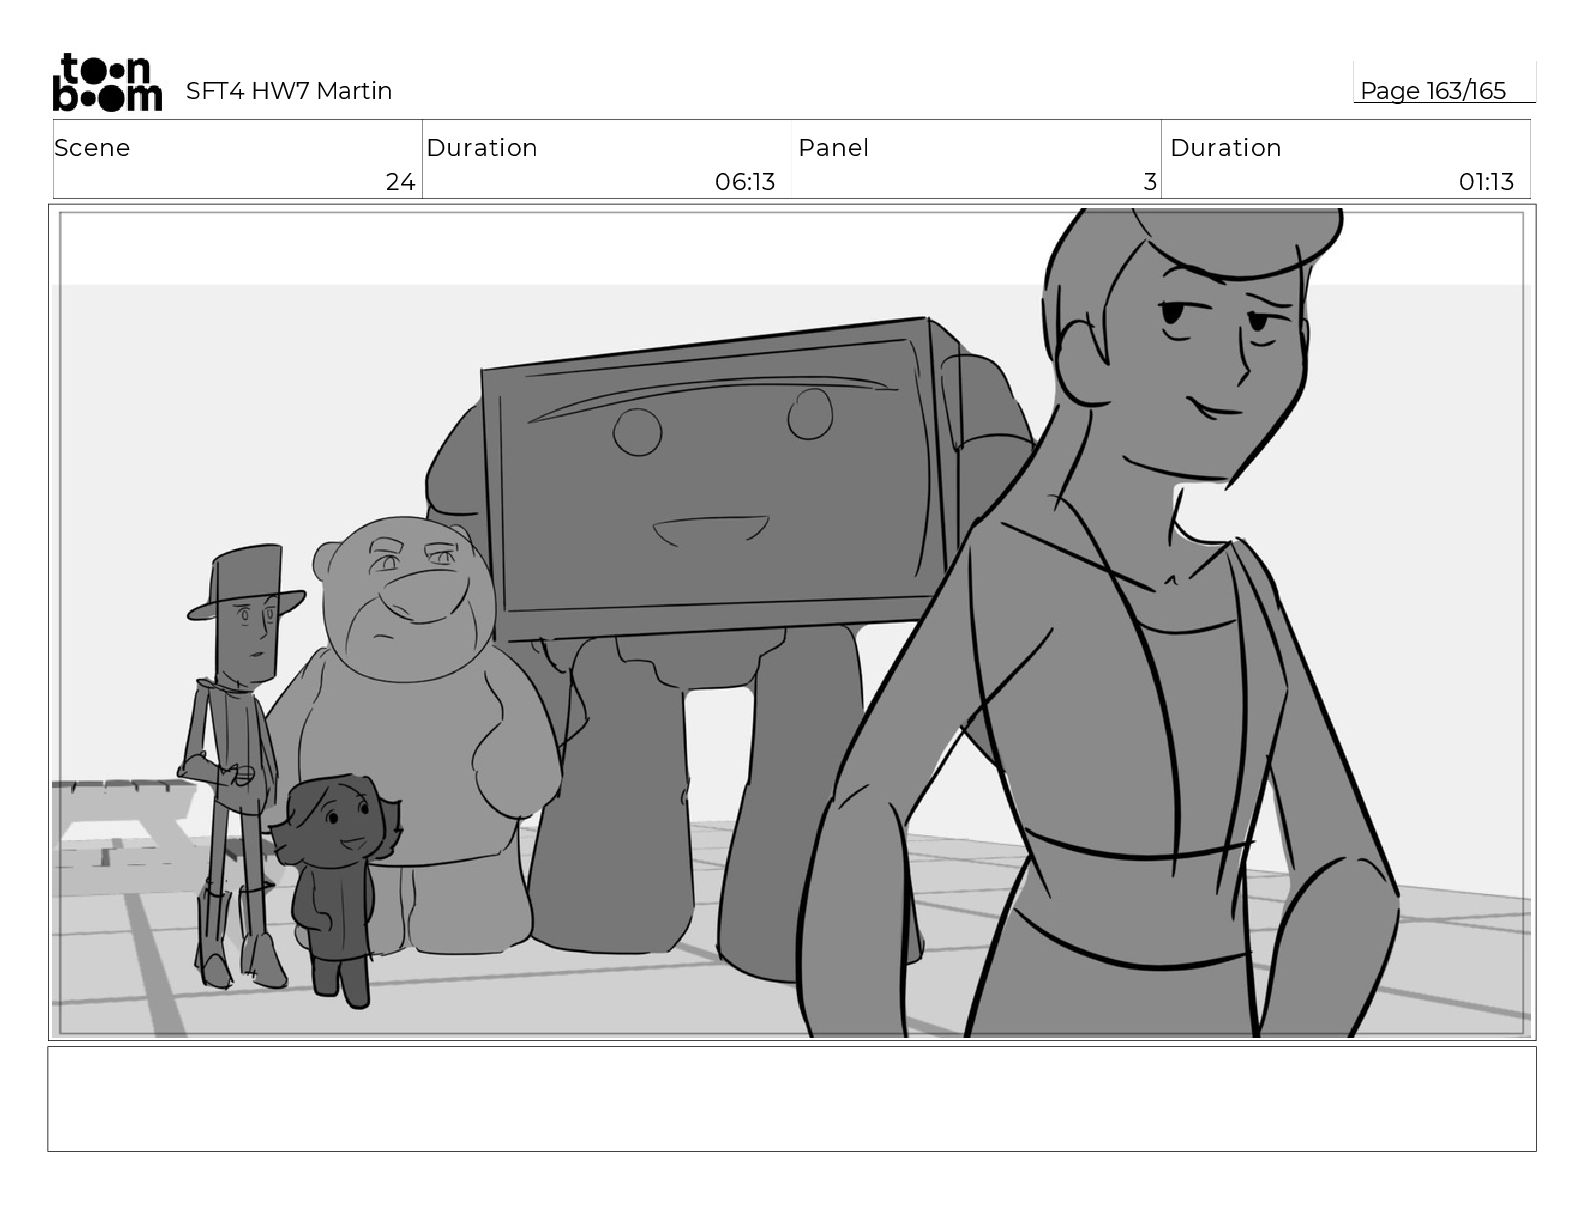
Task: Click the storyboard panel drawing thumbnail
Action: click(792, 623)
